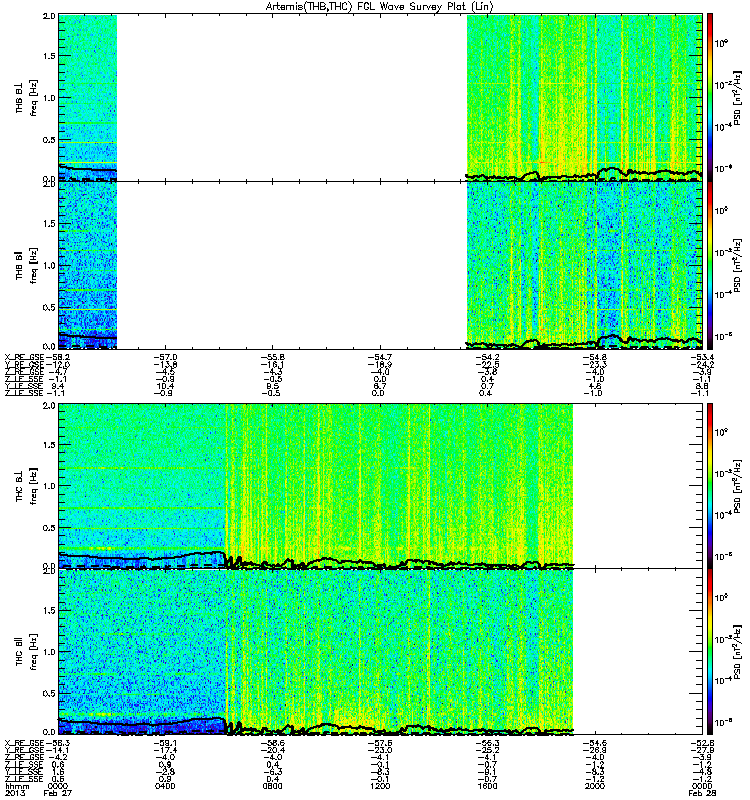The height and width of the screenshot is (800, 750).
Task: Click the '1.5' frequency tick on THC B∥ axis
Action: (49, 610)
